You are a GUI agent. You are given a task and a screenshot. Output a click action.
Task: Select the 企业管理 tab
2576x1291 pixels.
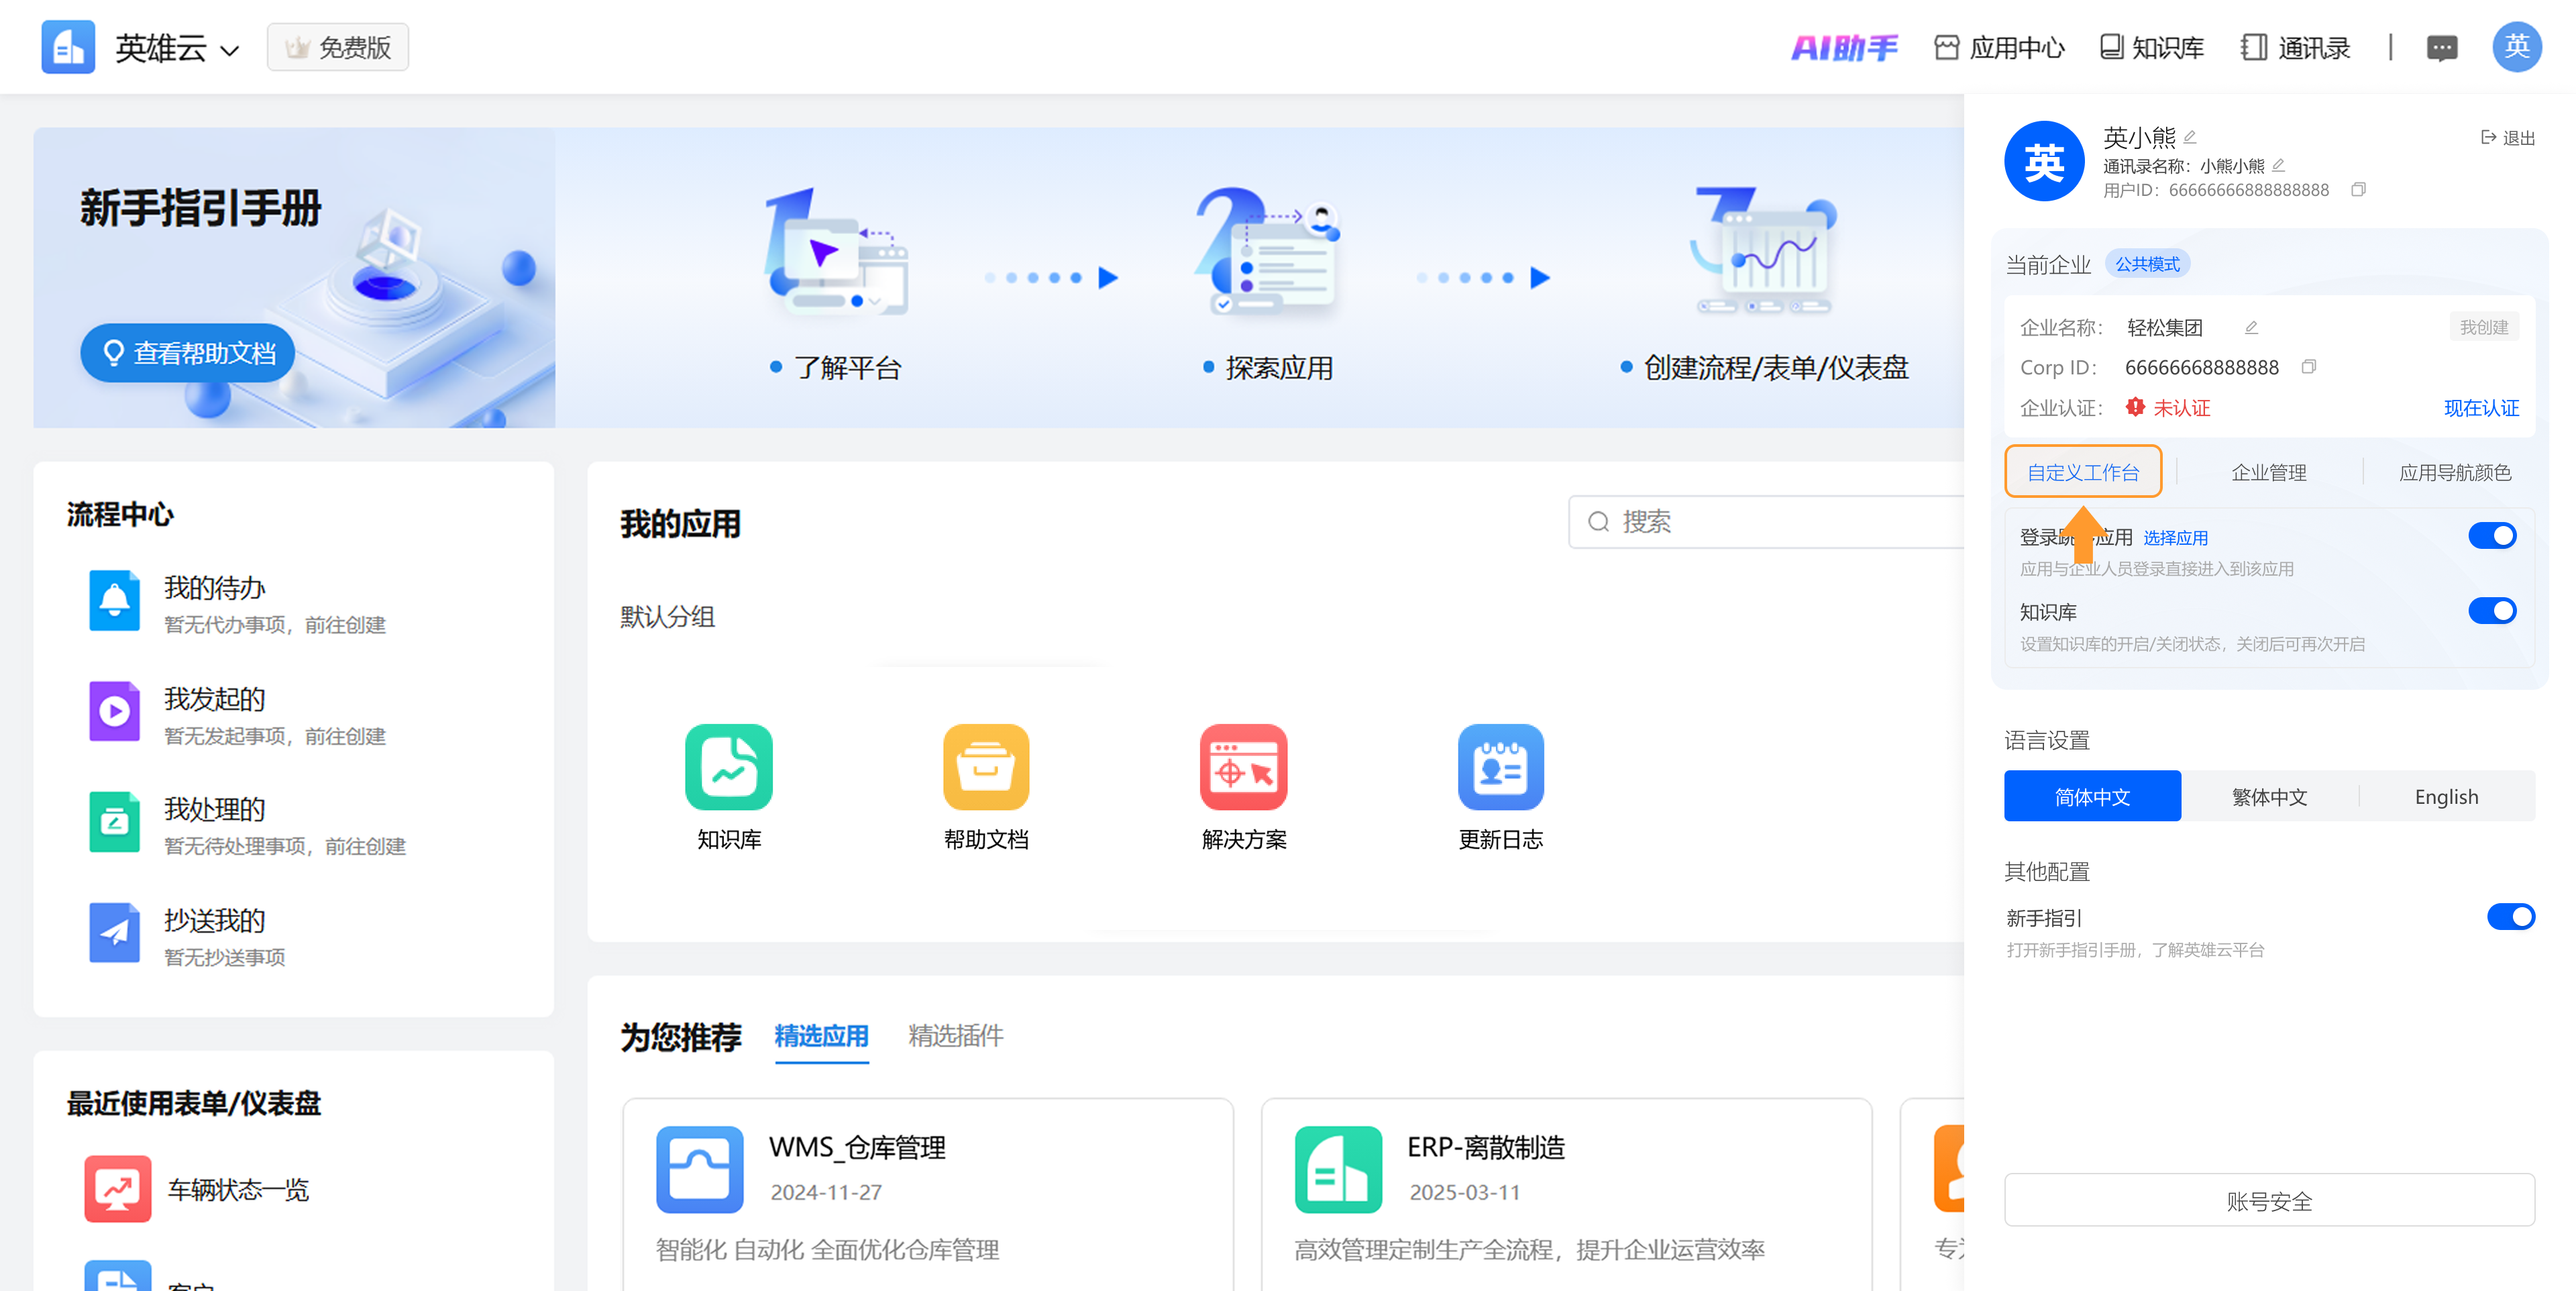2268,473
